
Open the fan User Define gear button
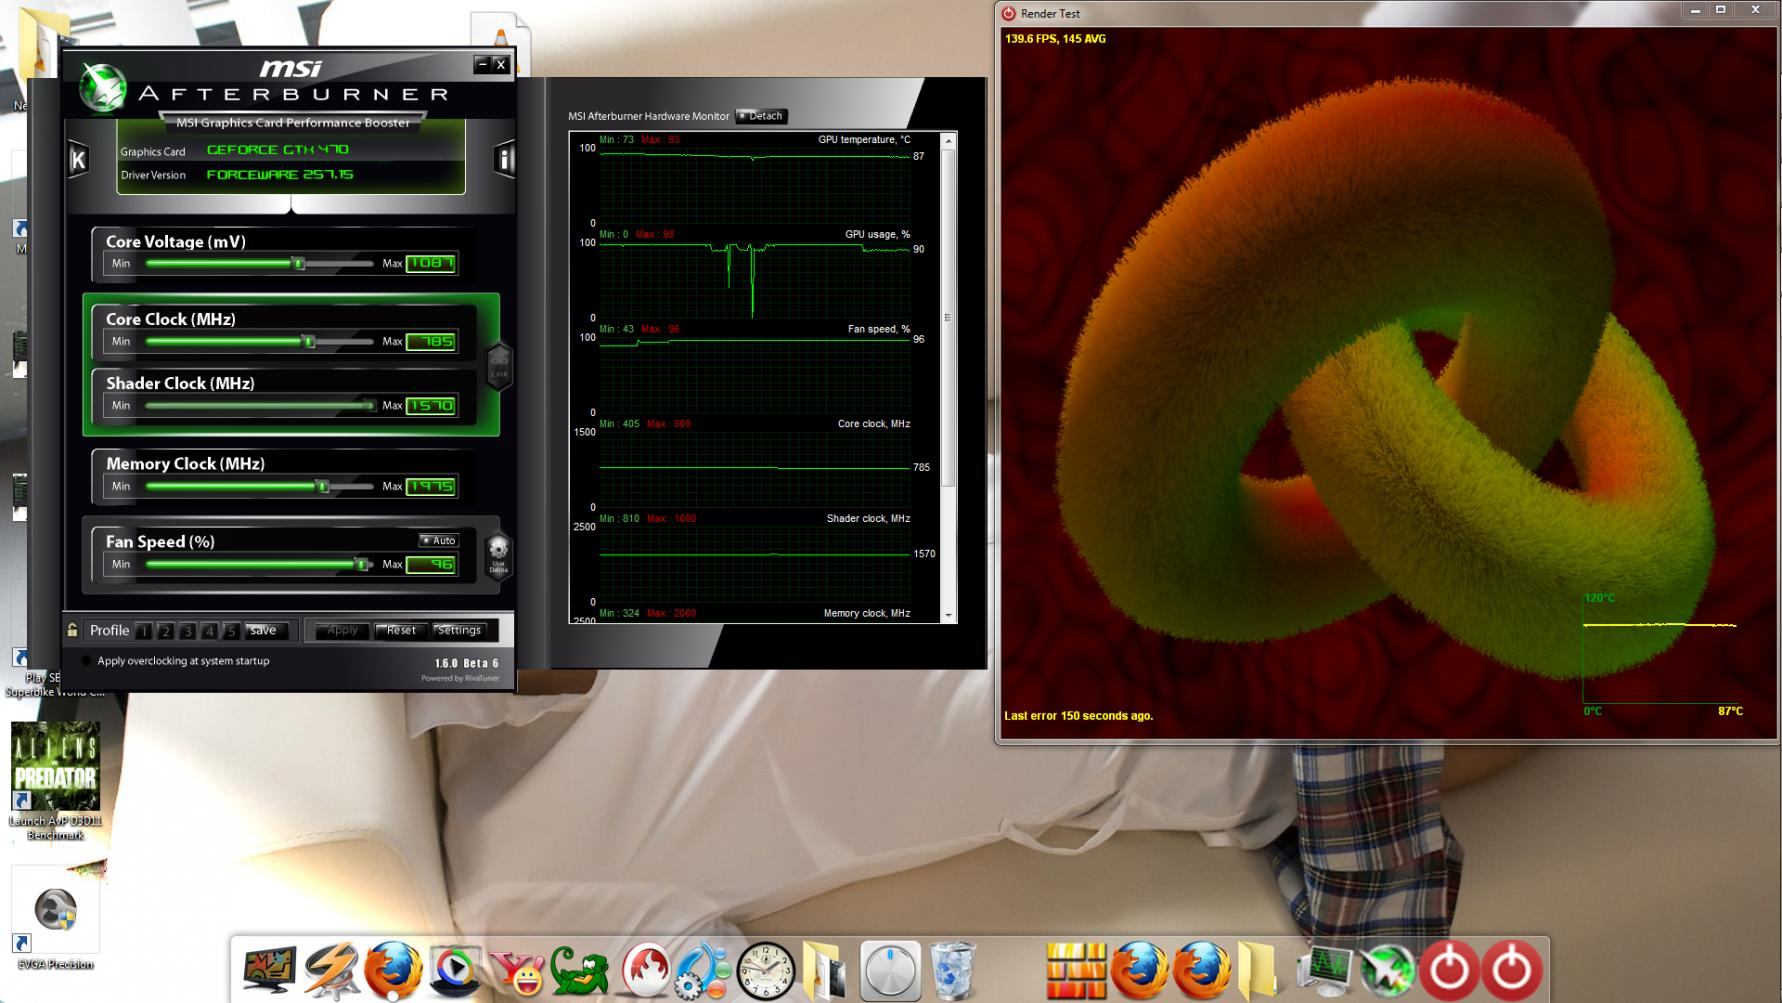pyautogui.click(x=498, y=555)
